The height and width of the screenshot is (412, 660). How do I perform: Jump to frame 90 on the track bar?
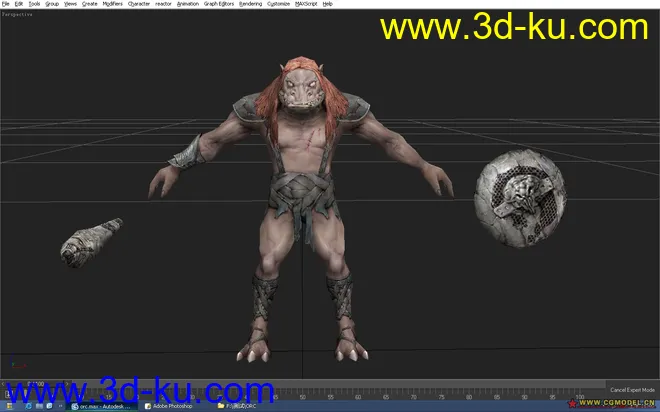524,396
